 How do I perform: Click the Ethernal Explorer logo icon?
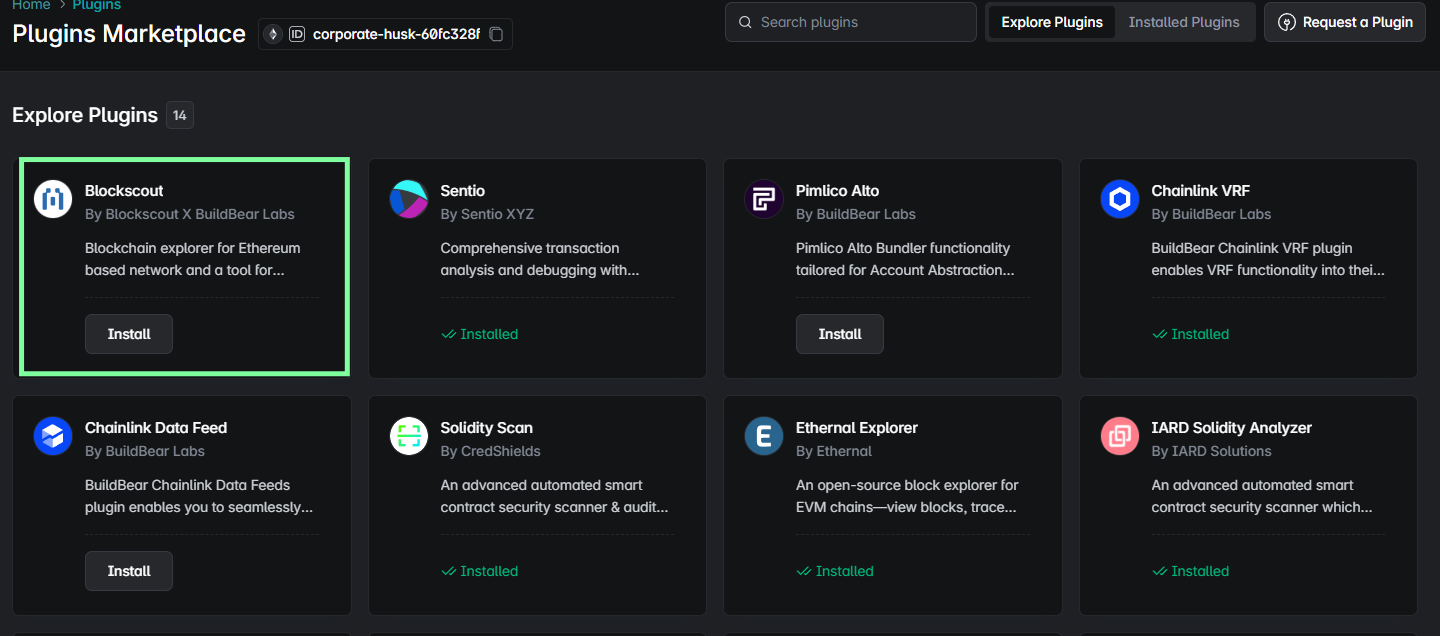coord(764,436)
